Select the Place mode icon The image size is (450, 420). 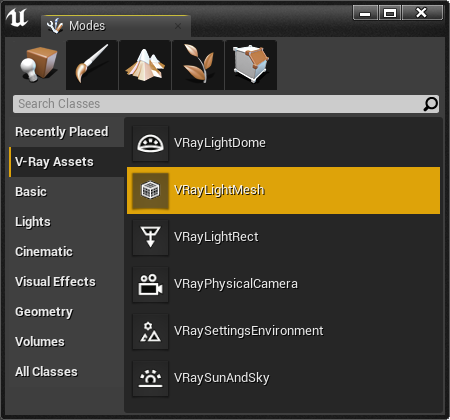click(x=39, y=65)
